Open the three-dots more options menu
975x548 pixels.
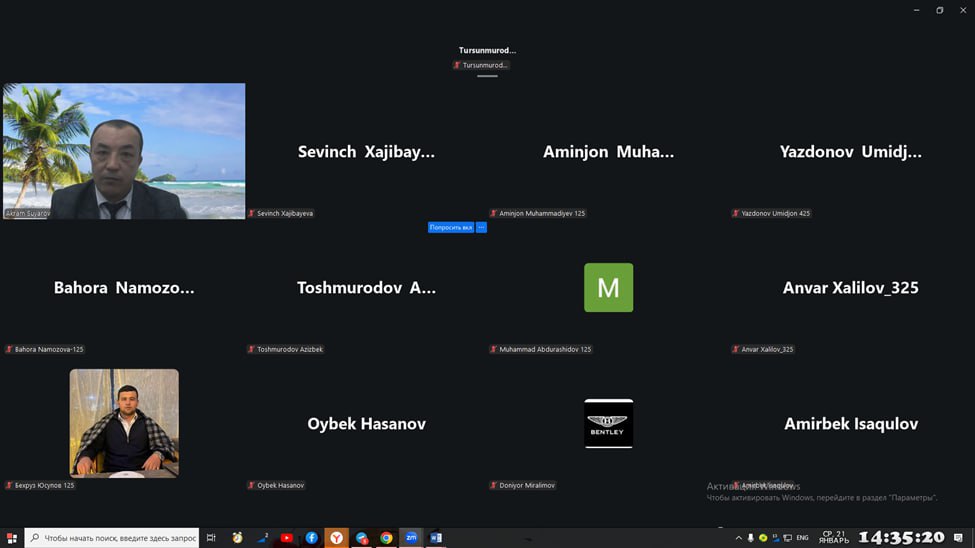(481, 228)
